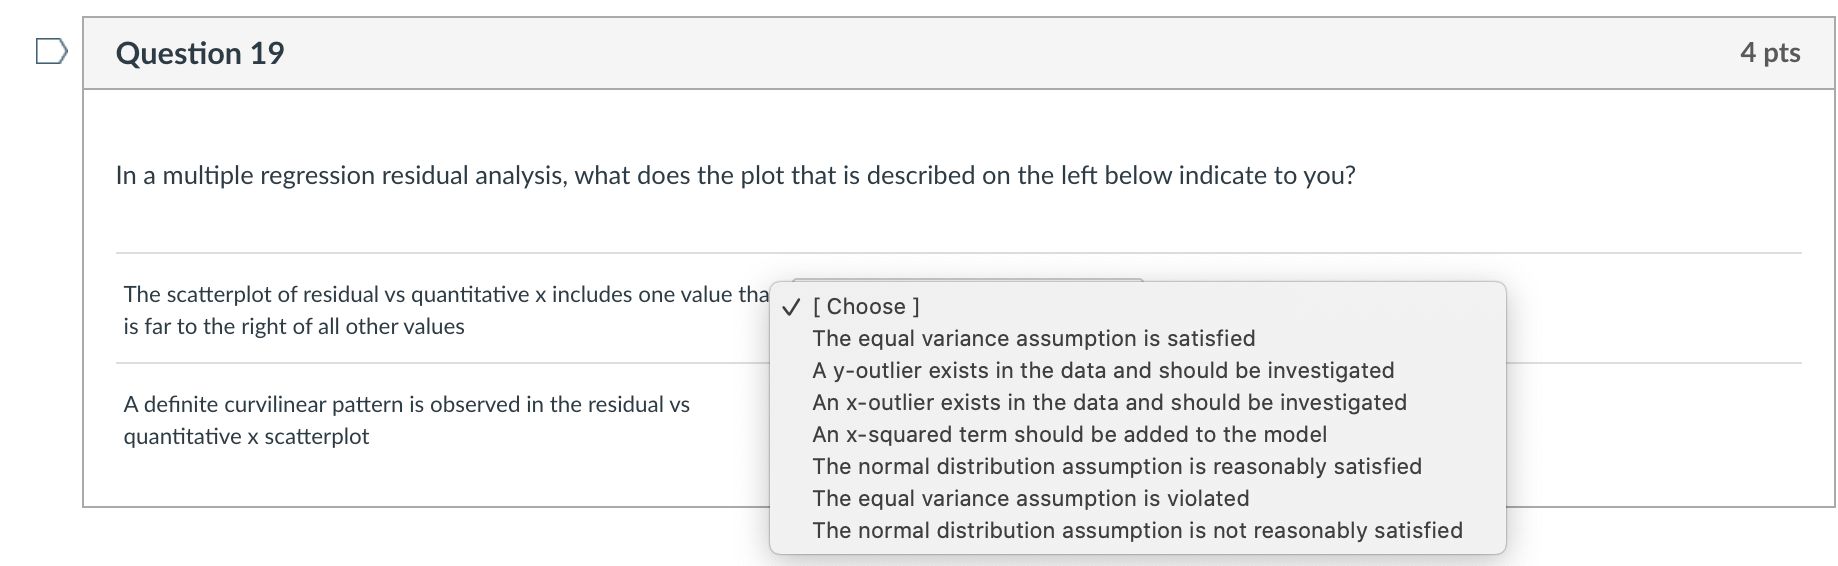
Task: Click the checkmark beside [ Choose ]
Action: point(791,307)
